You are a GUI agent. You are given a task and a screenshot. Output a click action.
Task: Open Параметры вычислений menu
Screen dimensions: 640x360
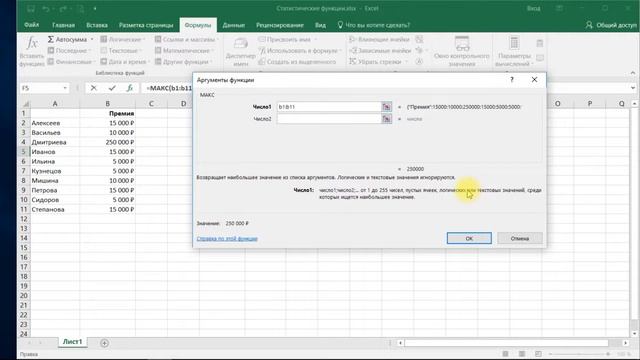[x=514, y=51]
